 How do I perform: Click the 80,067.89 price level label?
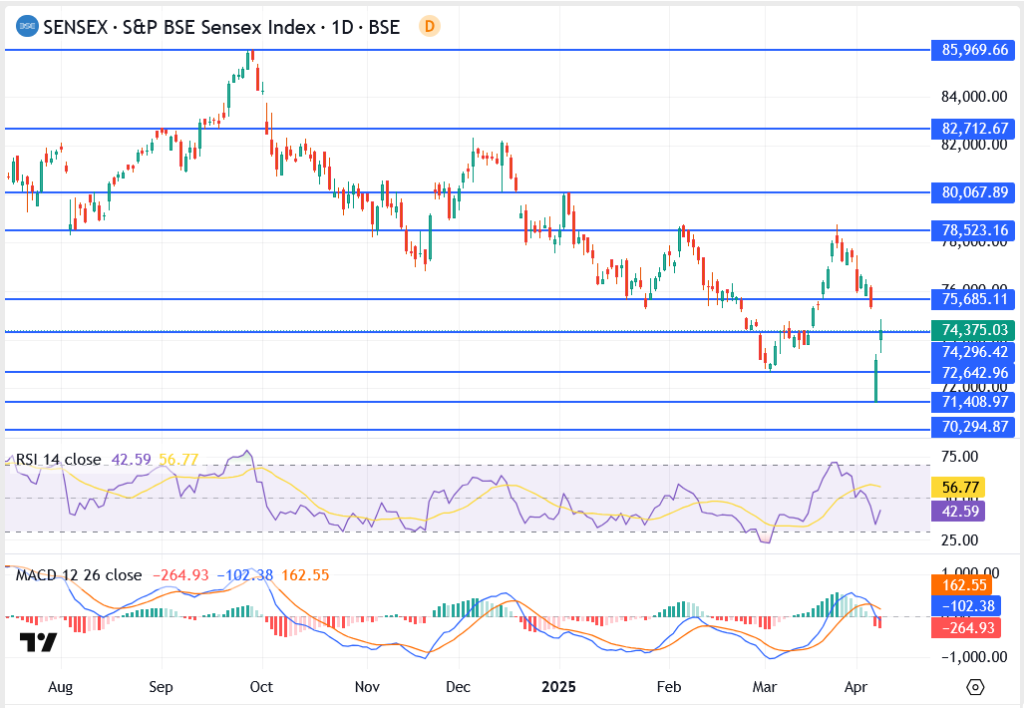pos(973,191)
